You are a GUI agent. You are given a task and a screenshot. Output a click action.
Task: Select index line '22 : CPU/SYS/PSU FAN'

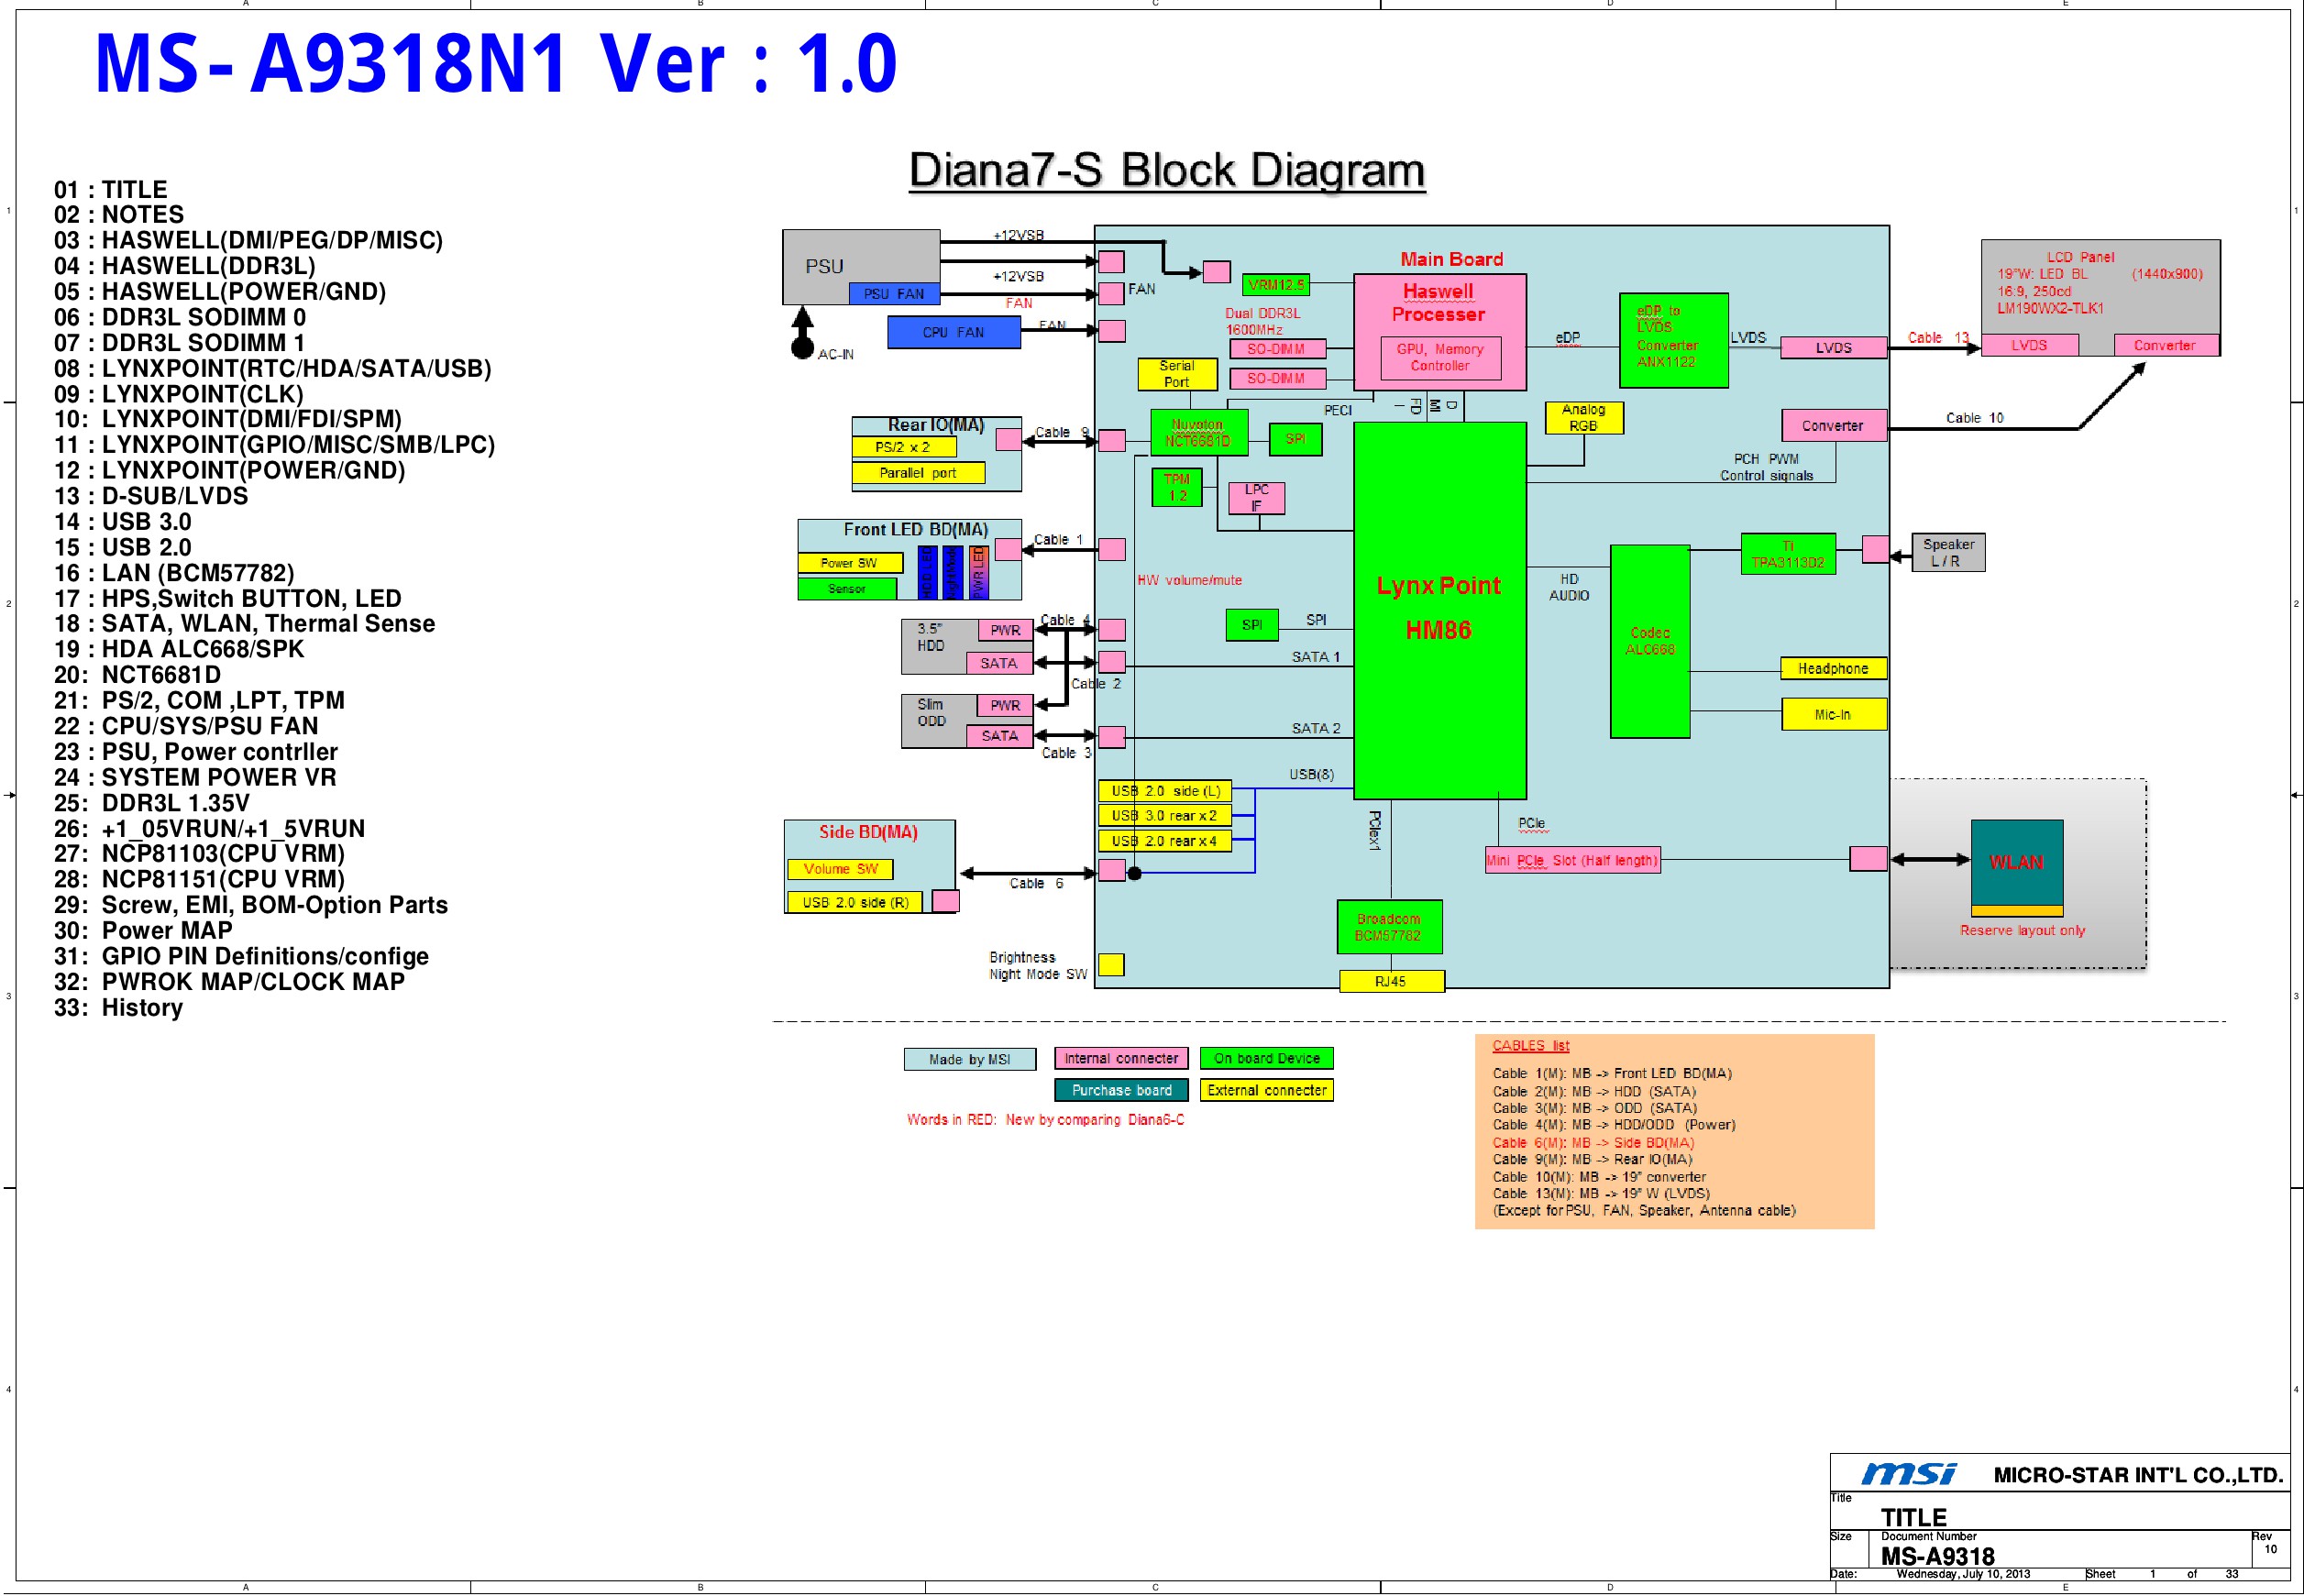[186, 726]
